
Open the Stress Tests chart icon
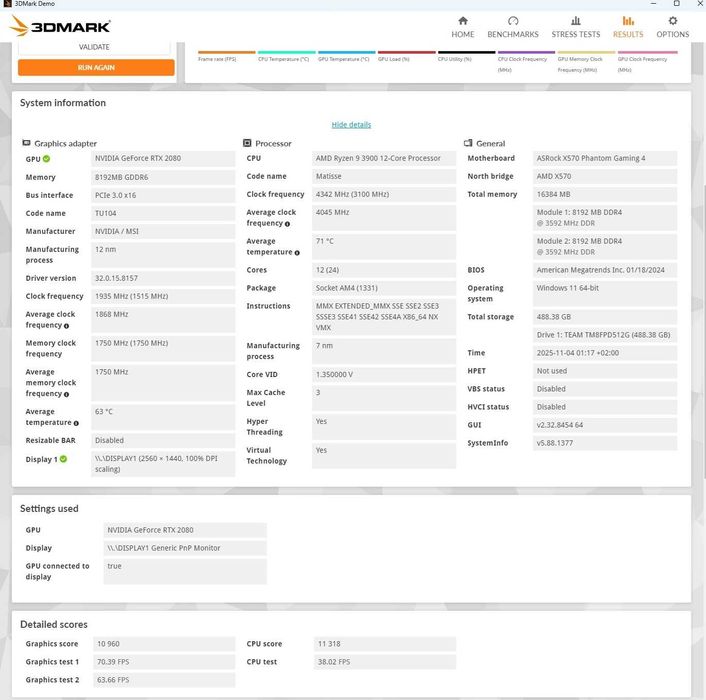[x=575, y=21]
